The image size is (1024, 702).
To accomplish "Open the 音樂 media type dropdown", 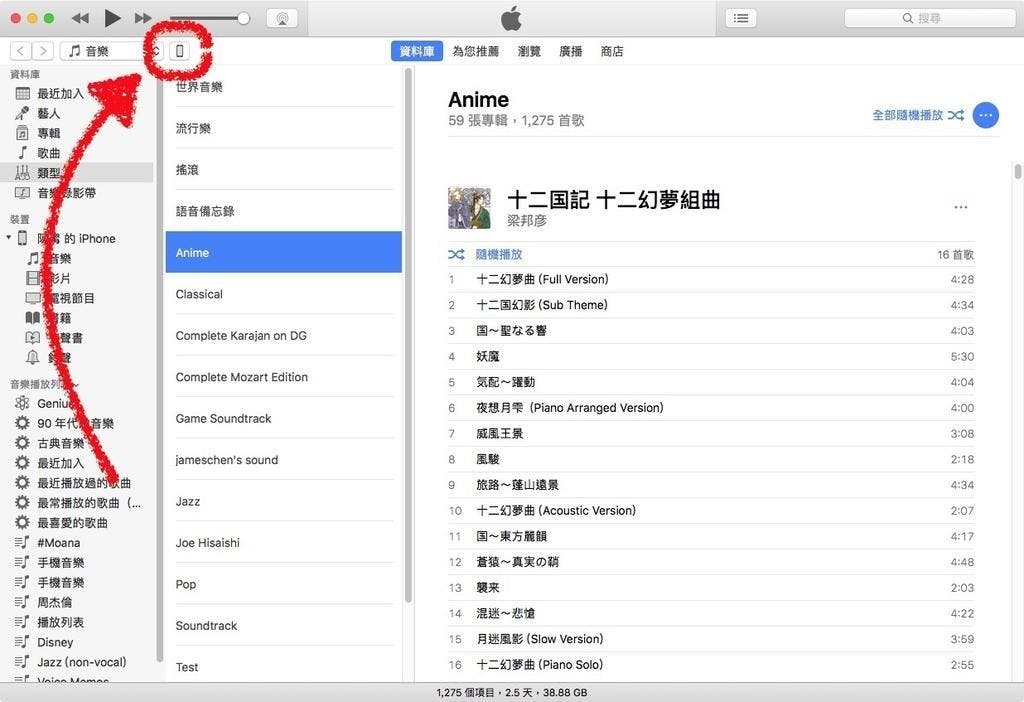I will point(111,51).
